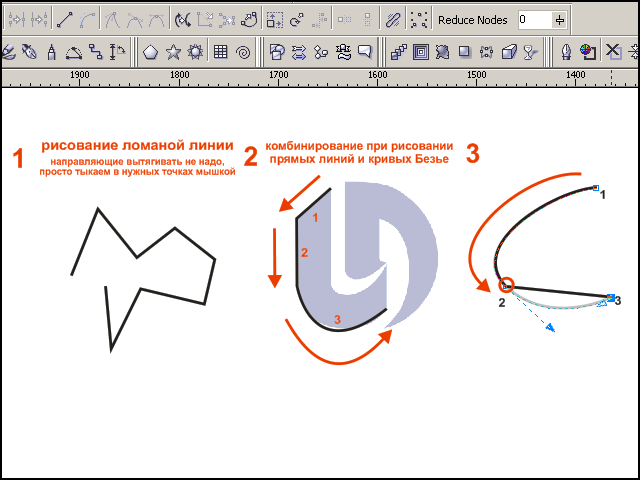Click the Reduce Nodes value field
640x480 pixels.
(x=533, y=20)
